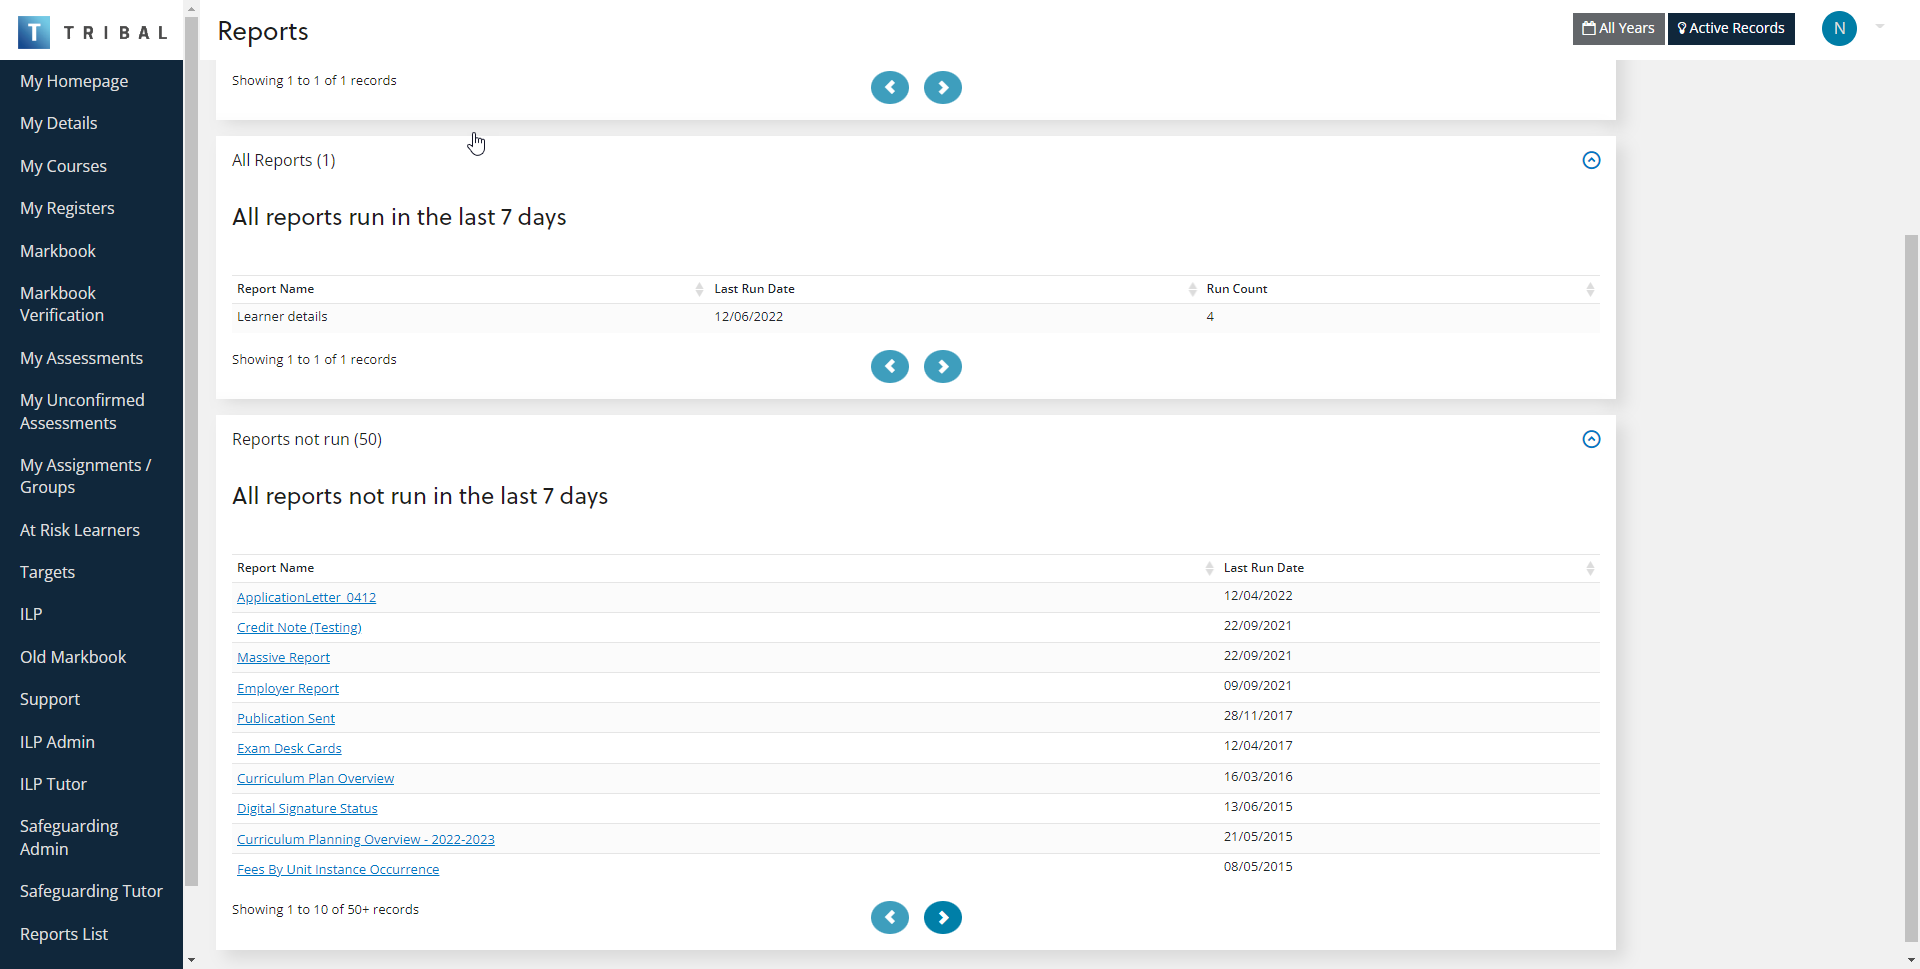Open the user avatar N menu
Viewport: 1920px width, 969px height.
tap(1838, 29)
